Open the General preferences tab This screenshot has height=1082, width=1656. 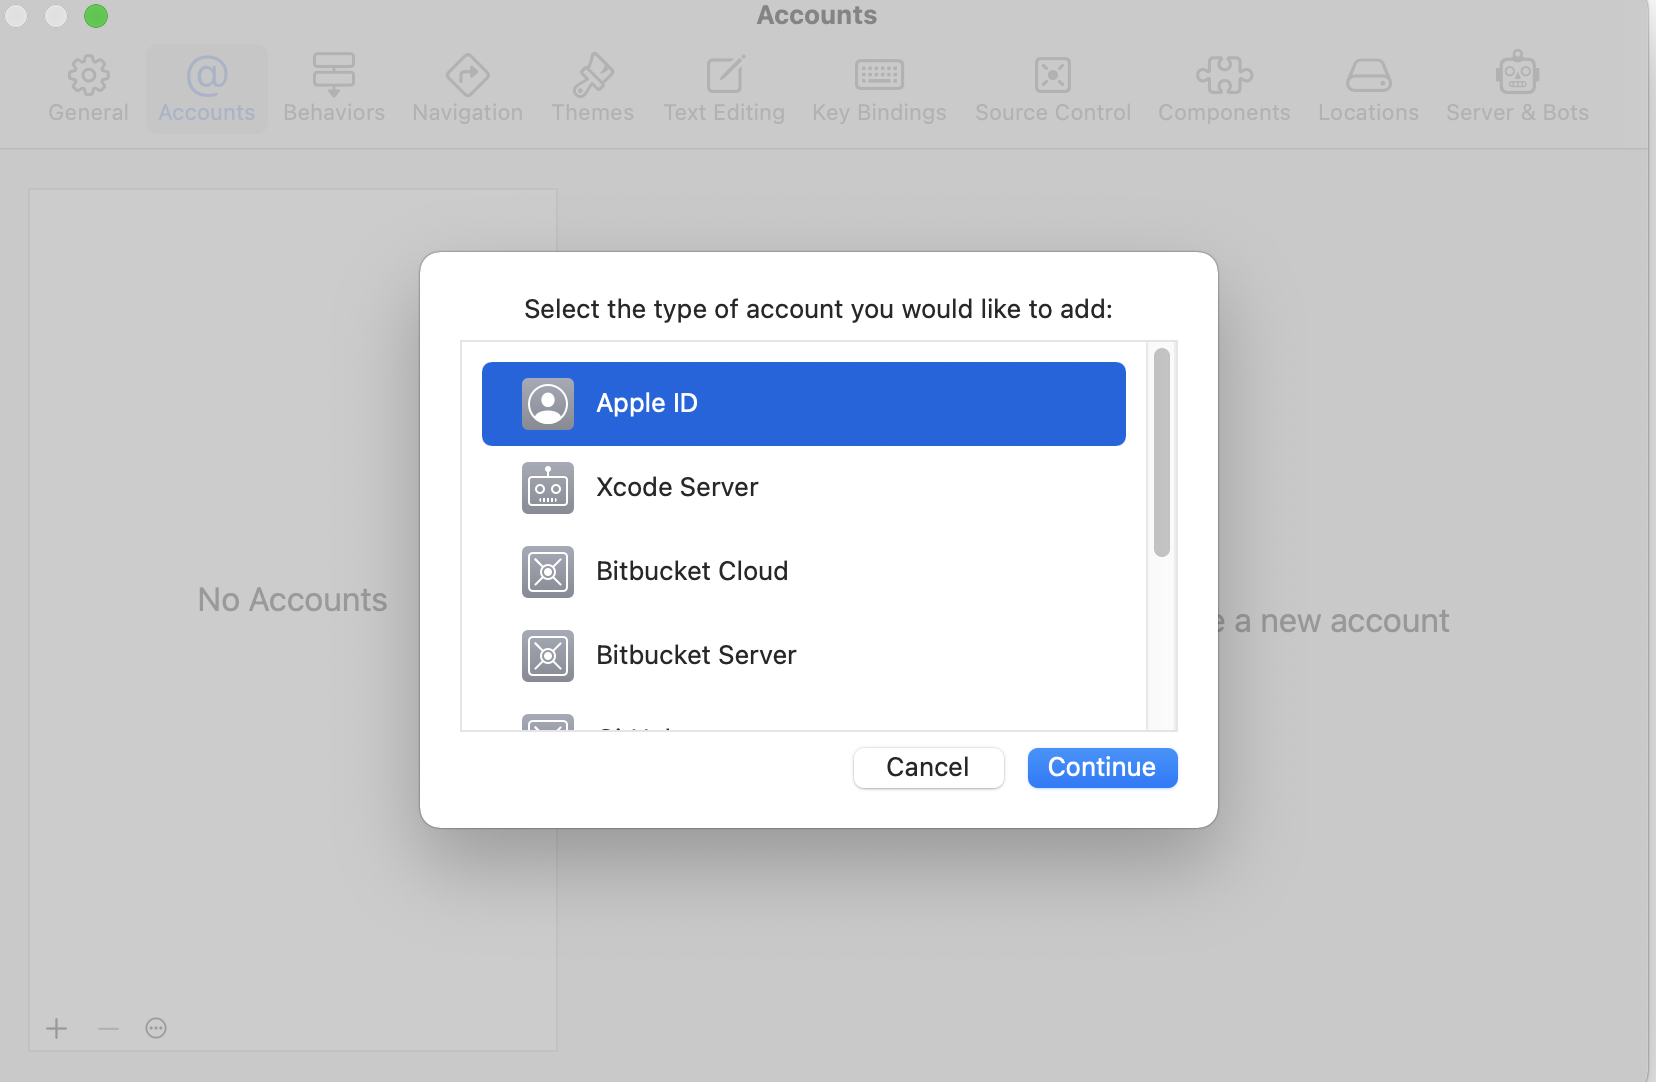pyautogui.click(x=88, y=89)
